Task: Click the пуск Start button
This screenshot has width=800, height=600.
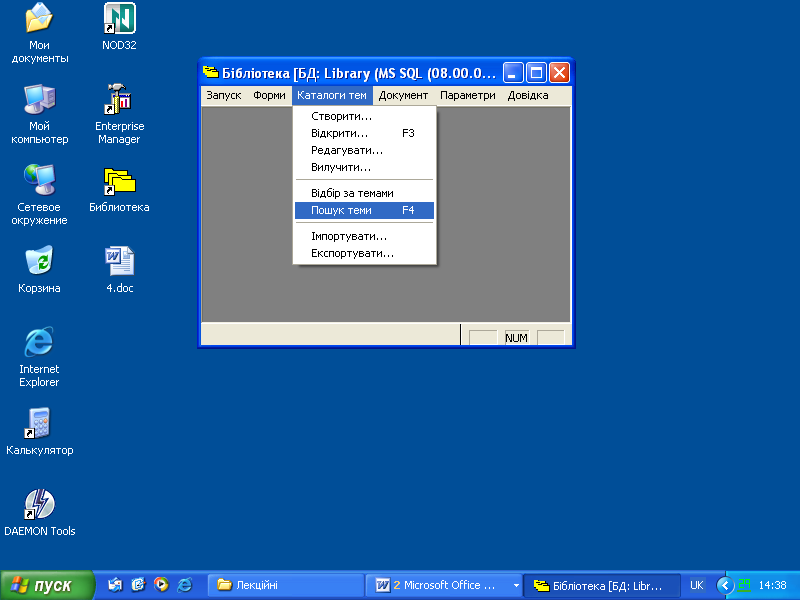Action: coord(47,585)
